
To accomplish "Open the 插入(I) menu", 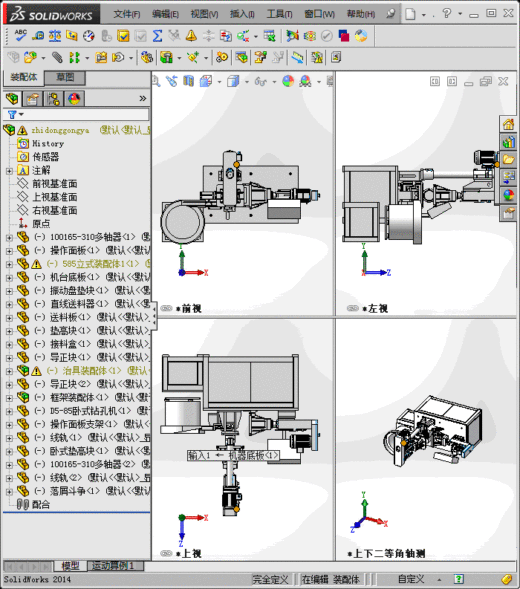I will 242,14.
